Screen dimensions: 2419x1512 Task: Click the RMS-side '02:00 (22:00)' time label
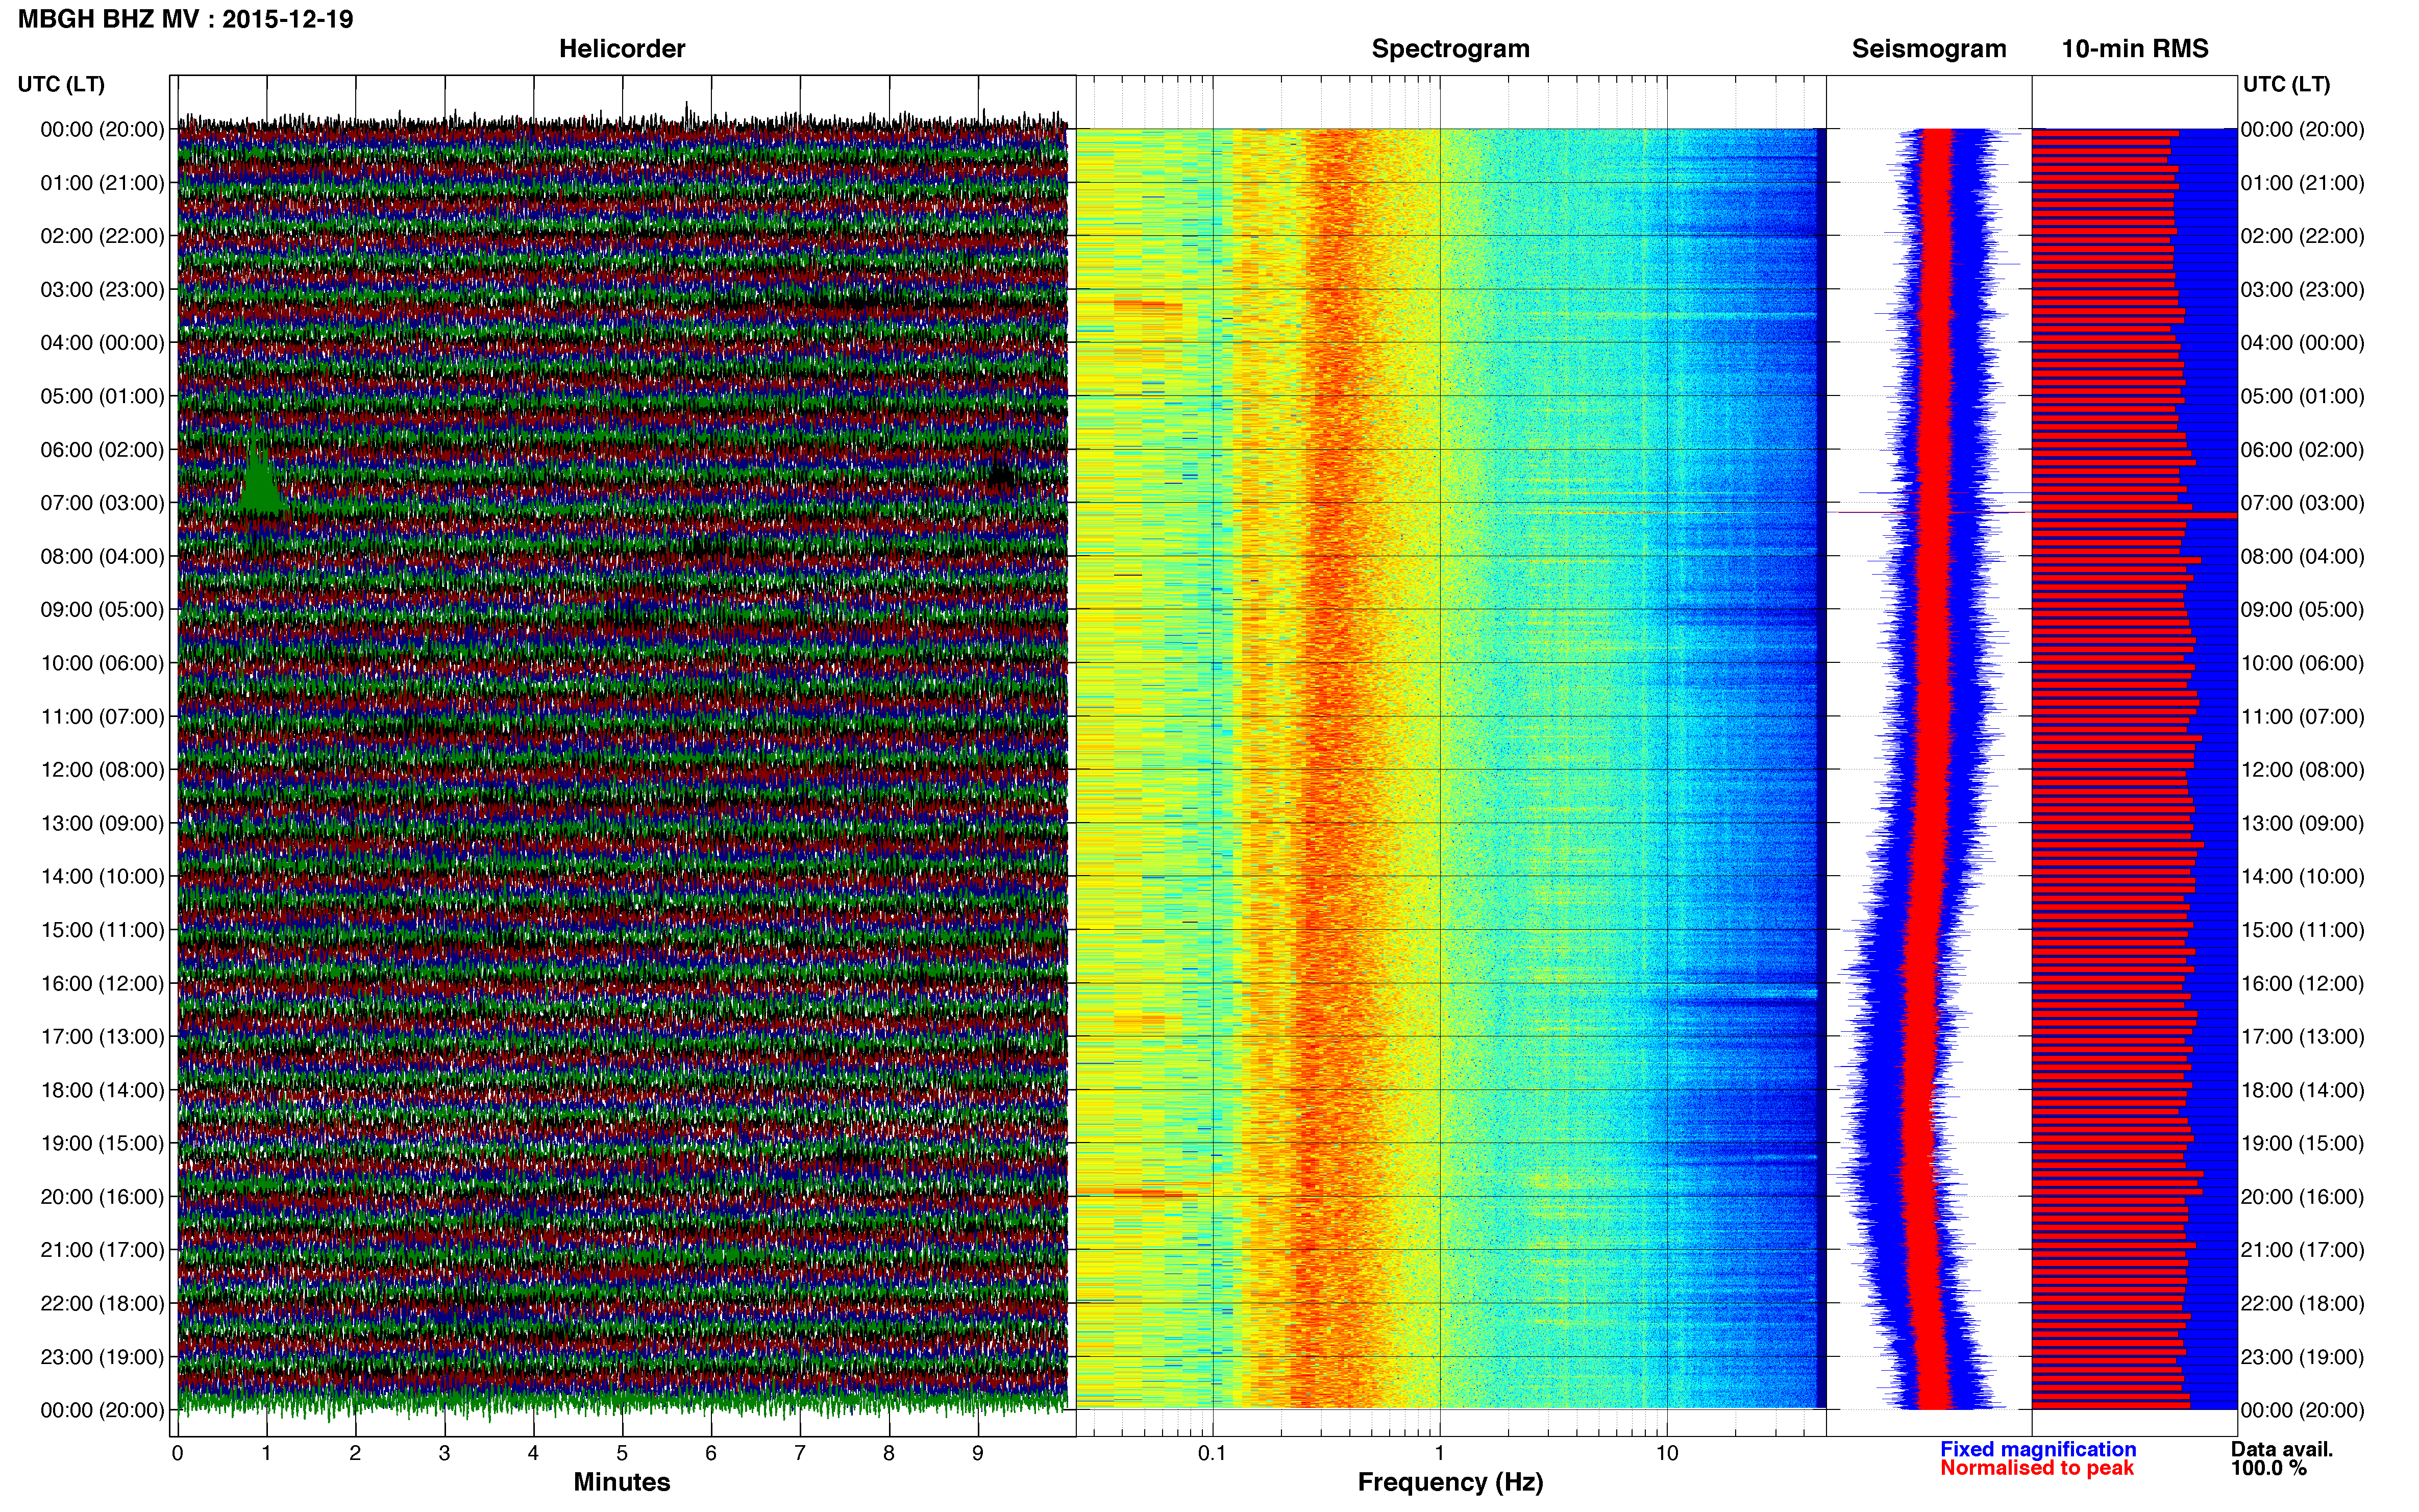pos(2303,236)
